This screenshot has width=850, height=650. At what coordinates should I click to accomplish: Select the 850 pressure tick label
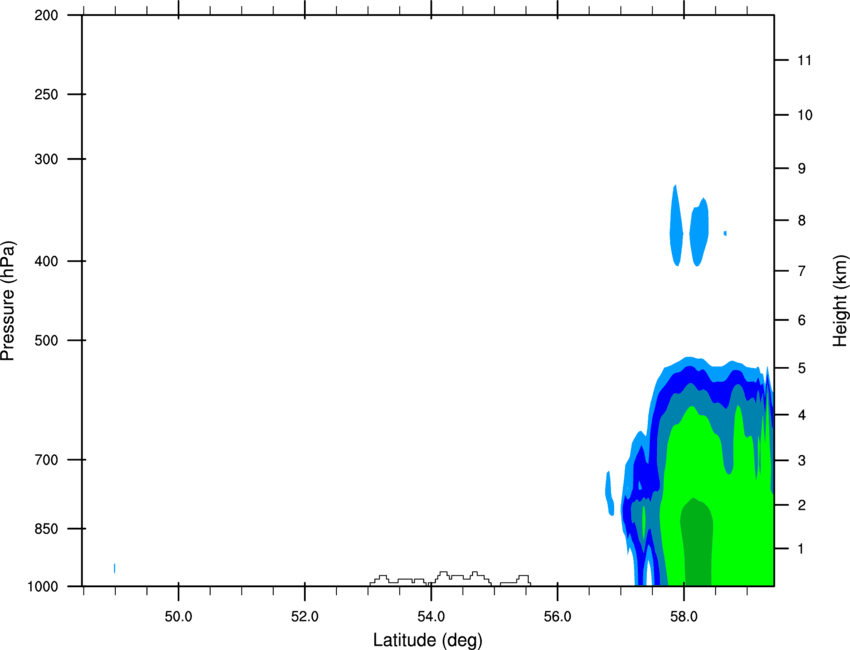(46, 528)
